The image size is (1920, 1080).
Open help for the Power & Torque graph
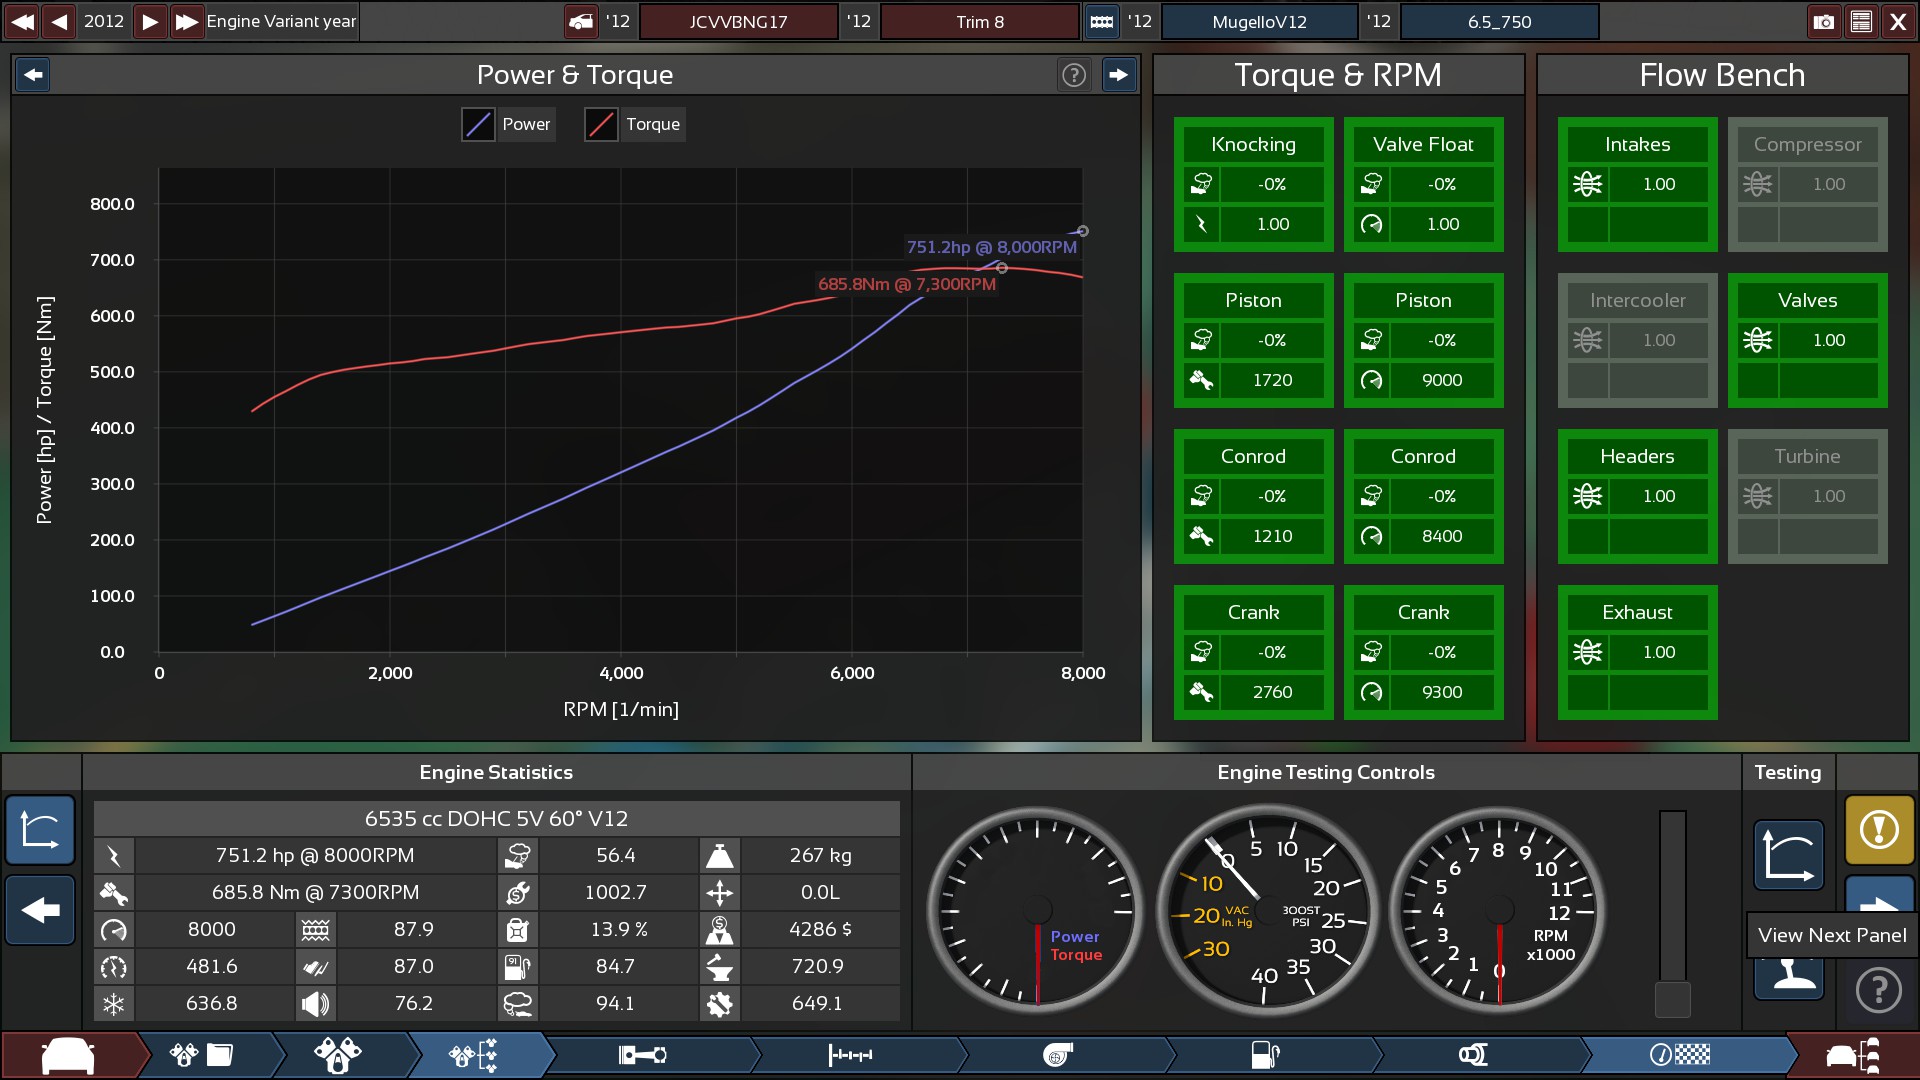coord(1074,74)
